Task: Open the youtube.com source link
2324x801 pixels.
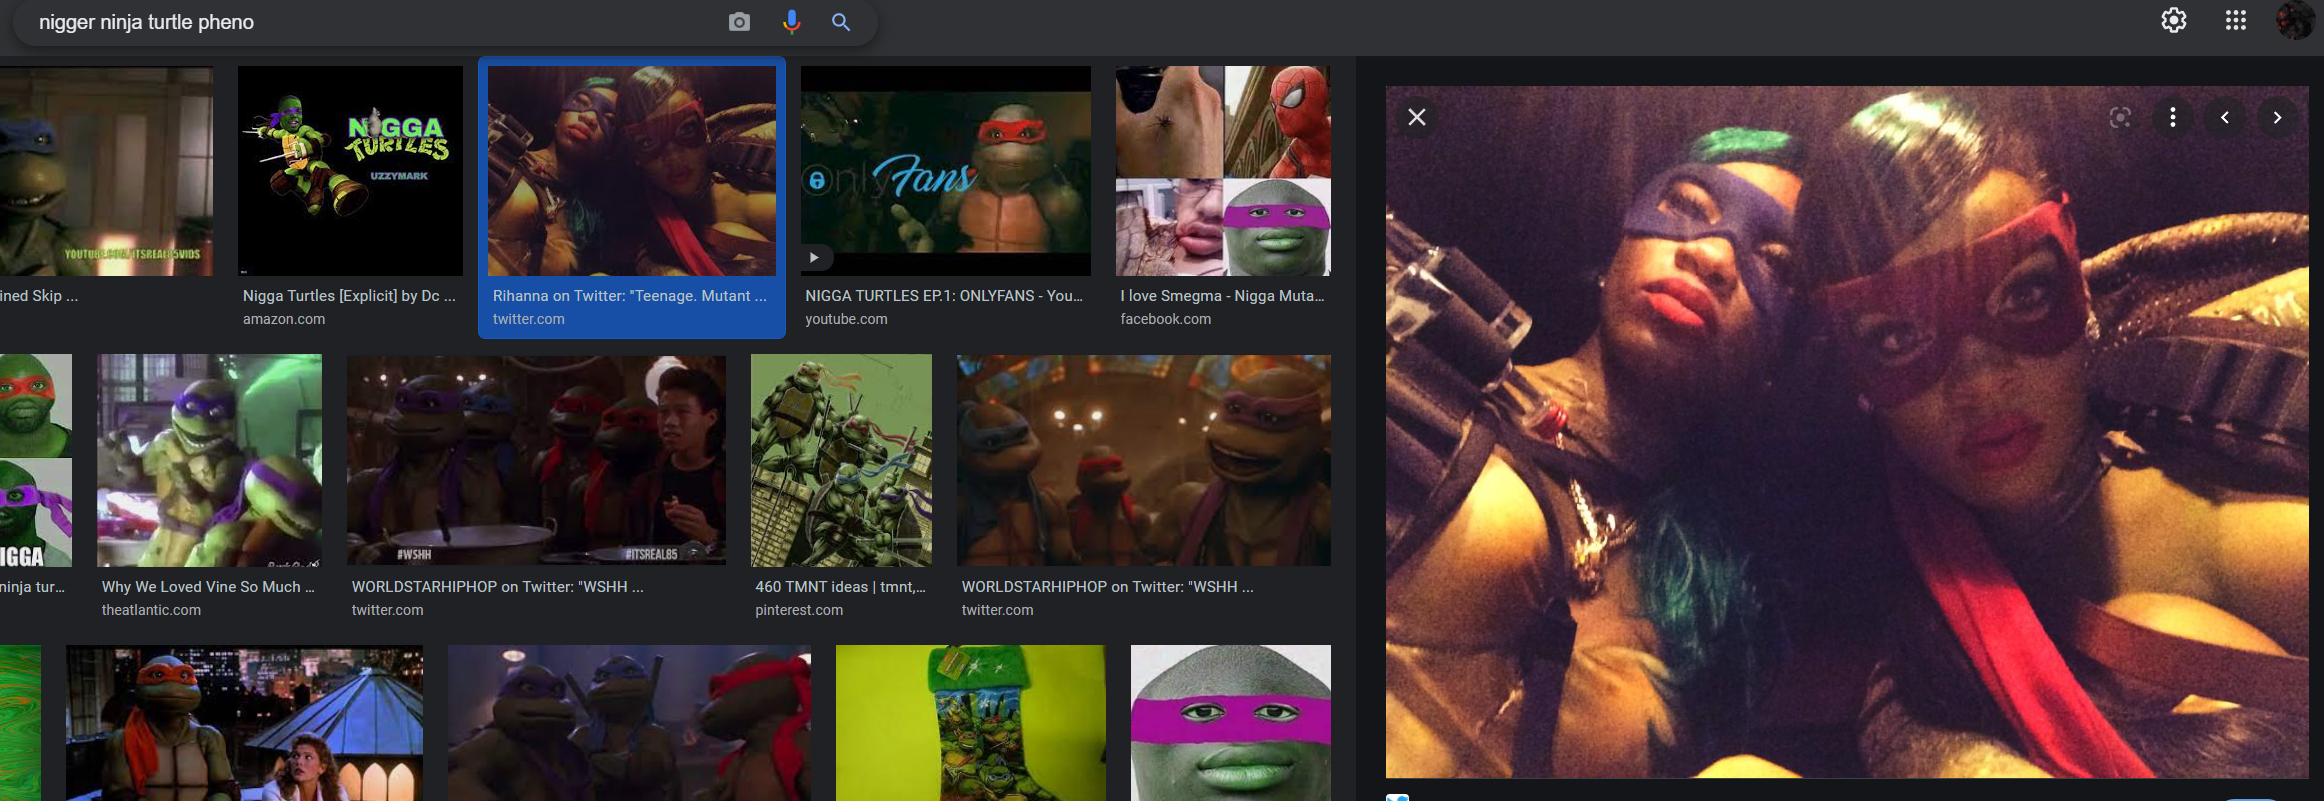Action: pos(846,319)
